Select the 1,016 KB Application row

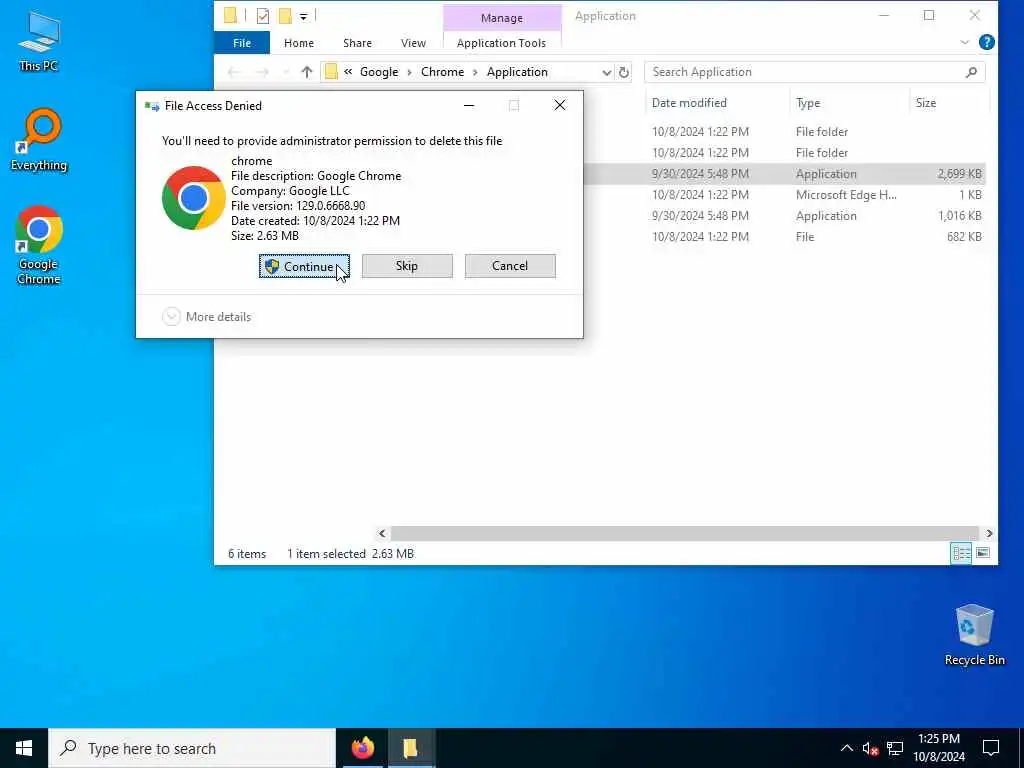tap(784, 216)
